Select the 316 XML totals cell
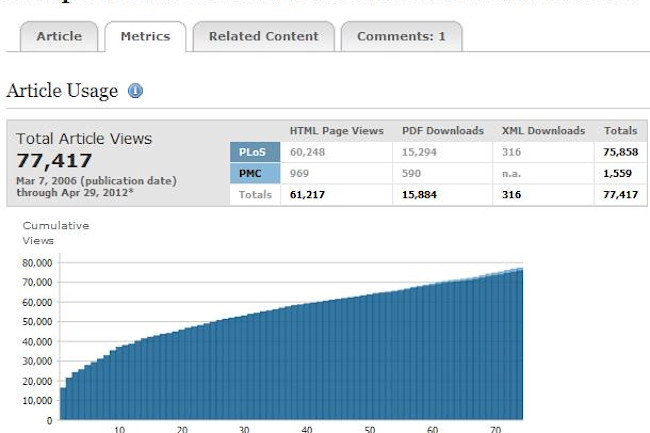 pyautogui.click(x=543, y=195)
